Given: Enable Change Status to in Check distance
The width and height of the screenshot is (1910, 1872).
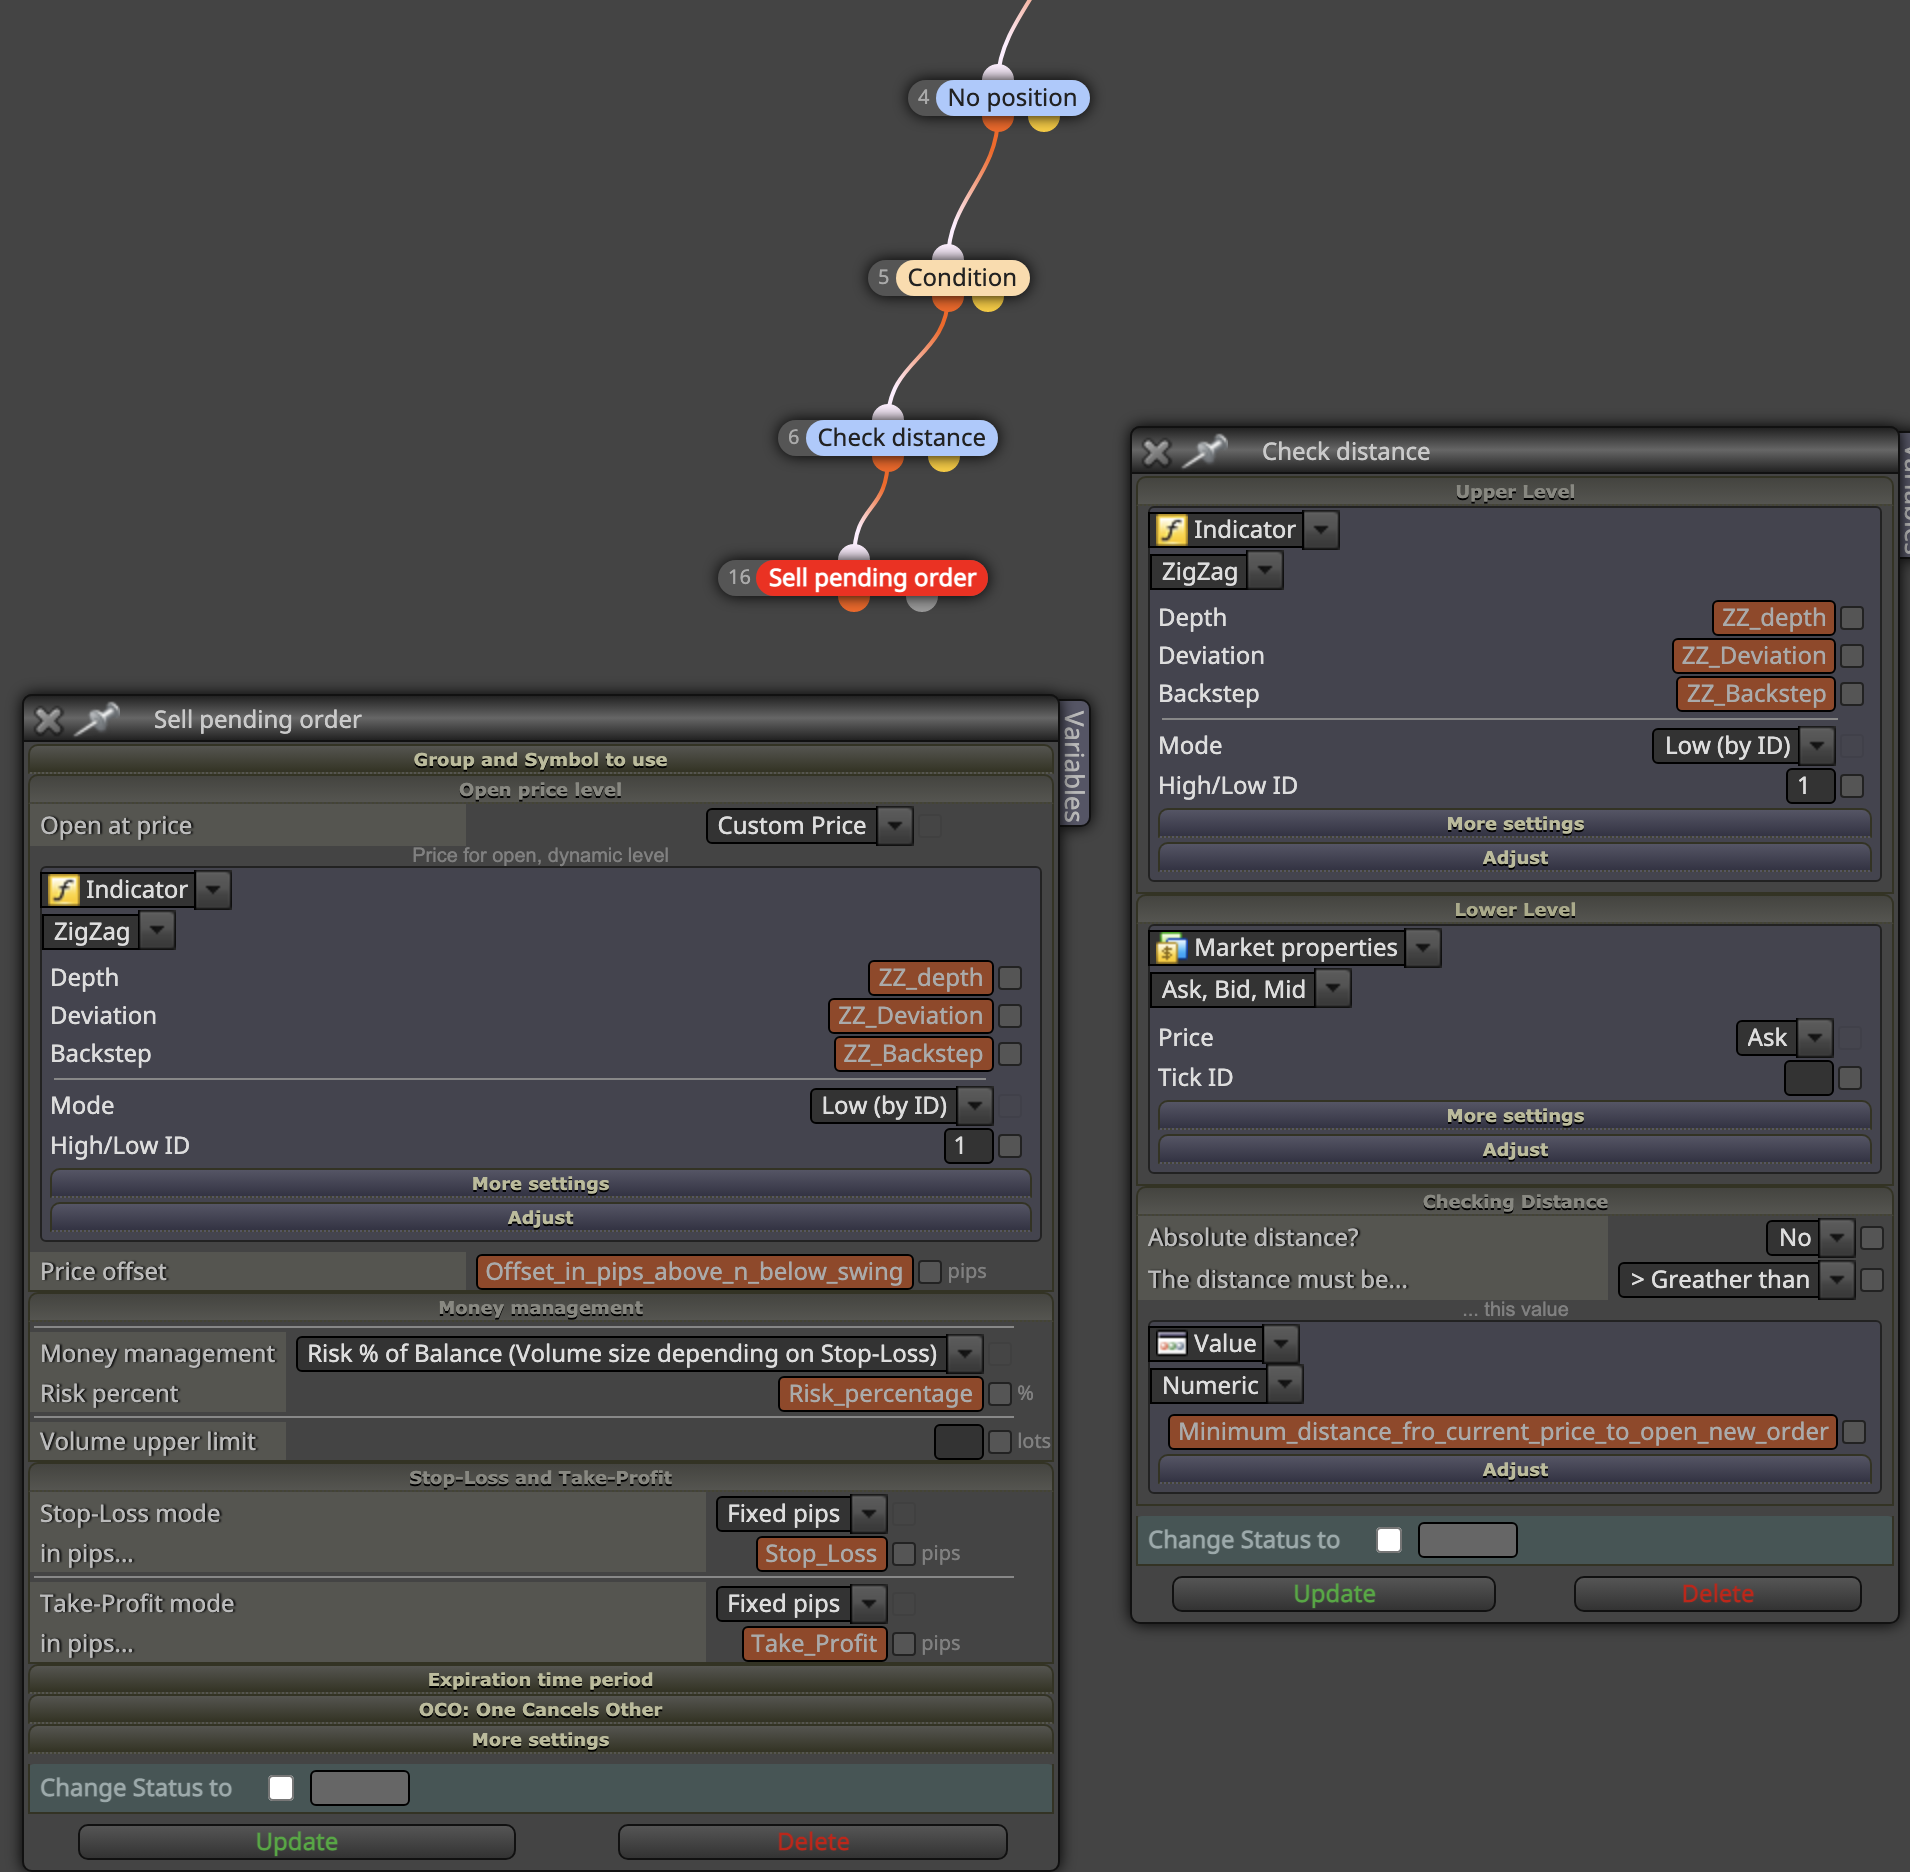Looking at the screenshot, I should [1389, 1539].
